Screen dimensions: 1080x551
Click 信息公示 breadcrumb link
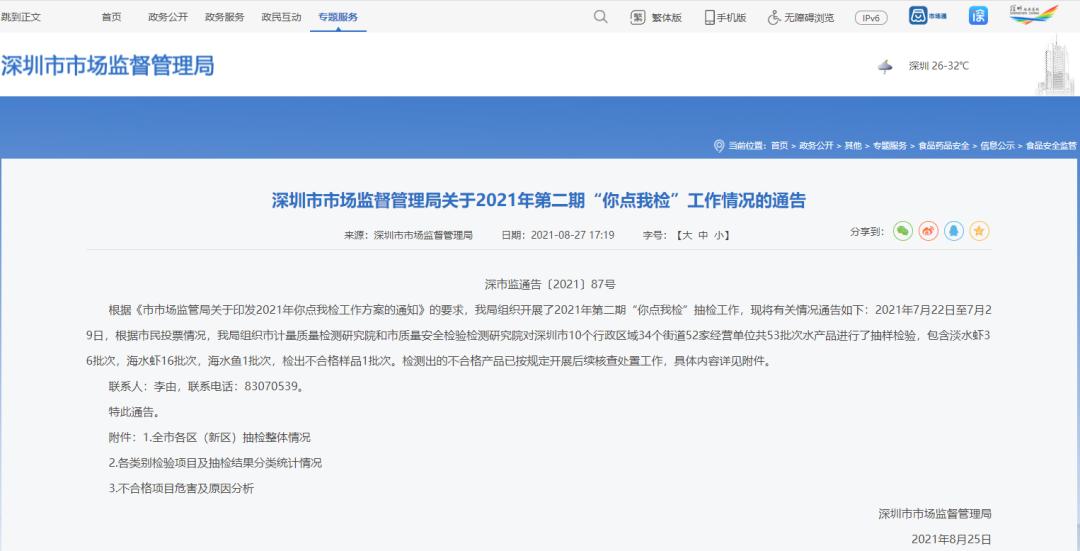coord(997,146)
